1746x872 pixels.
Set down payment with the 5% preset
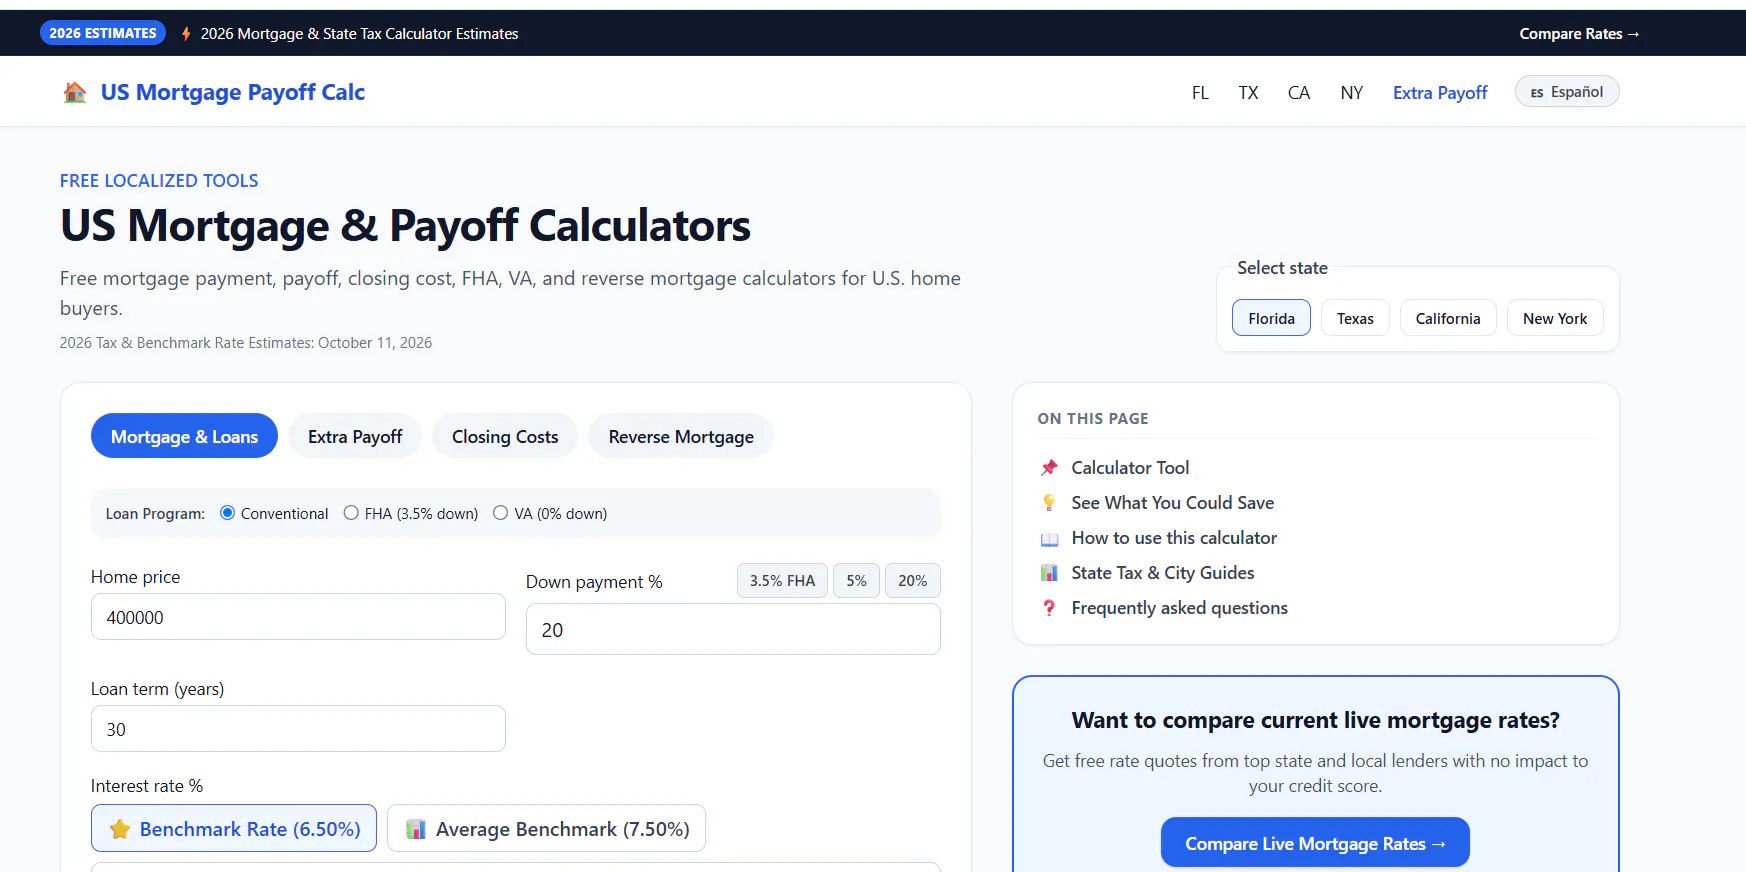[856, 581]
